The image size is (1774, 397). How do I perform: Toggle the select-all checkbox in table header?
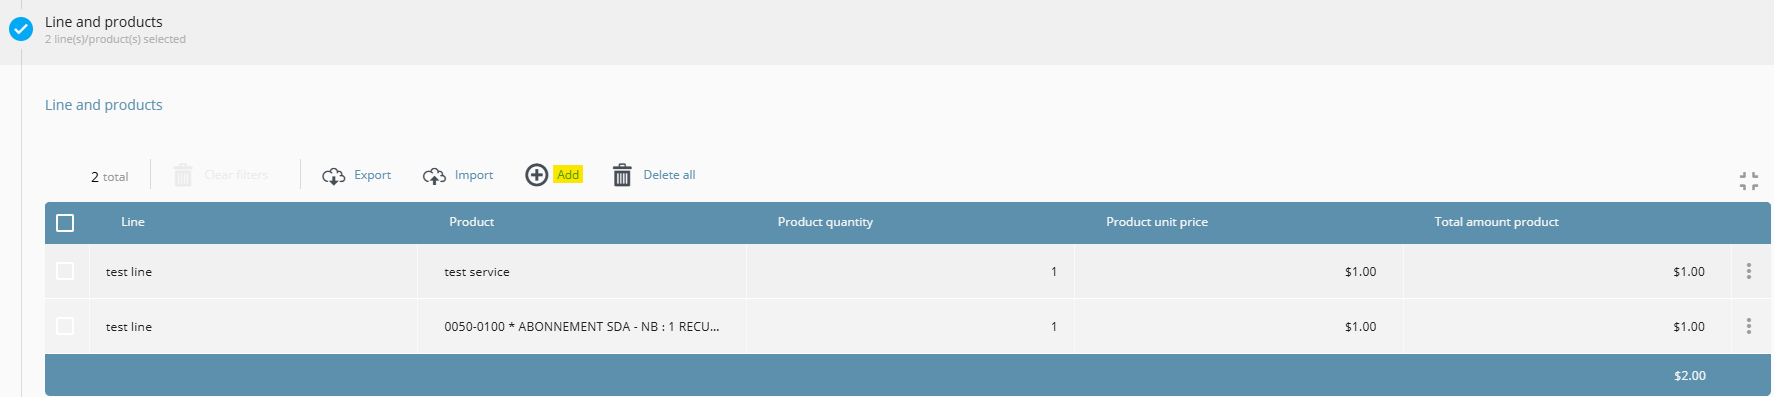(65, 223)
